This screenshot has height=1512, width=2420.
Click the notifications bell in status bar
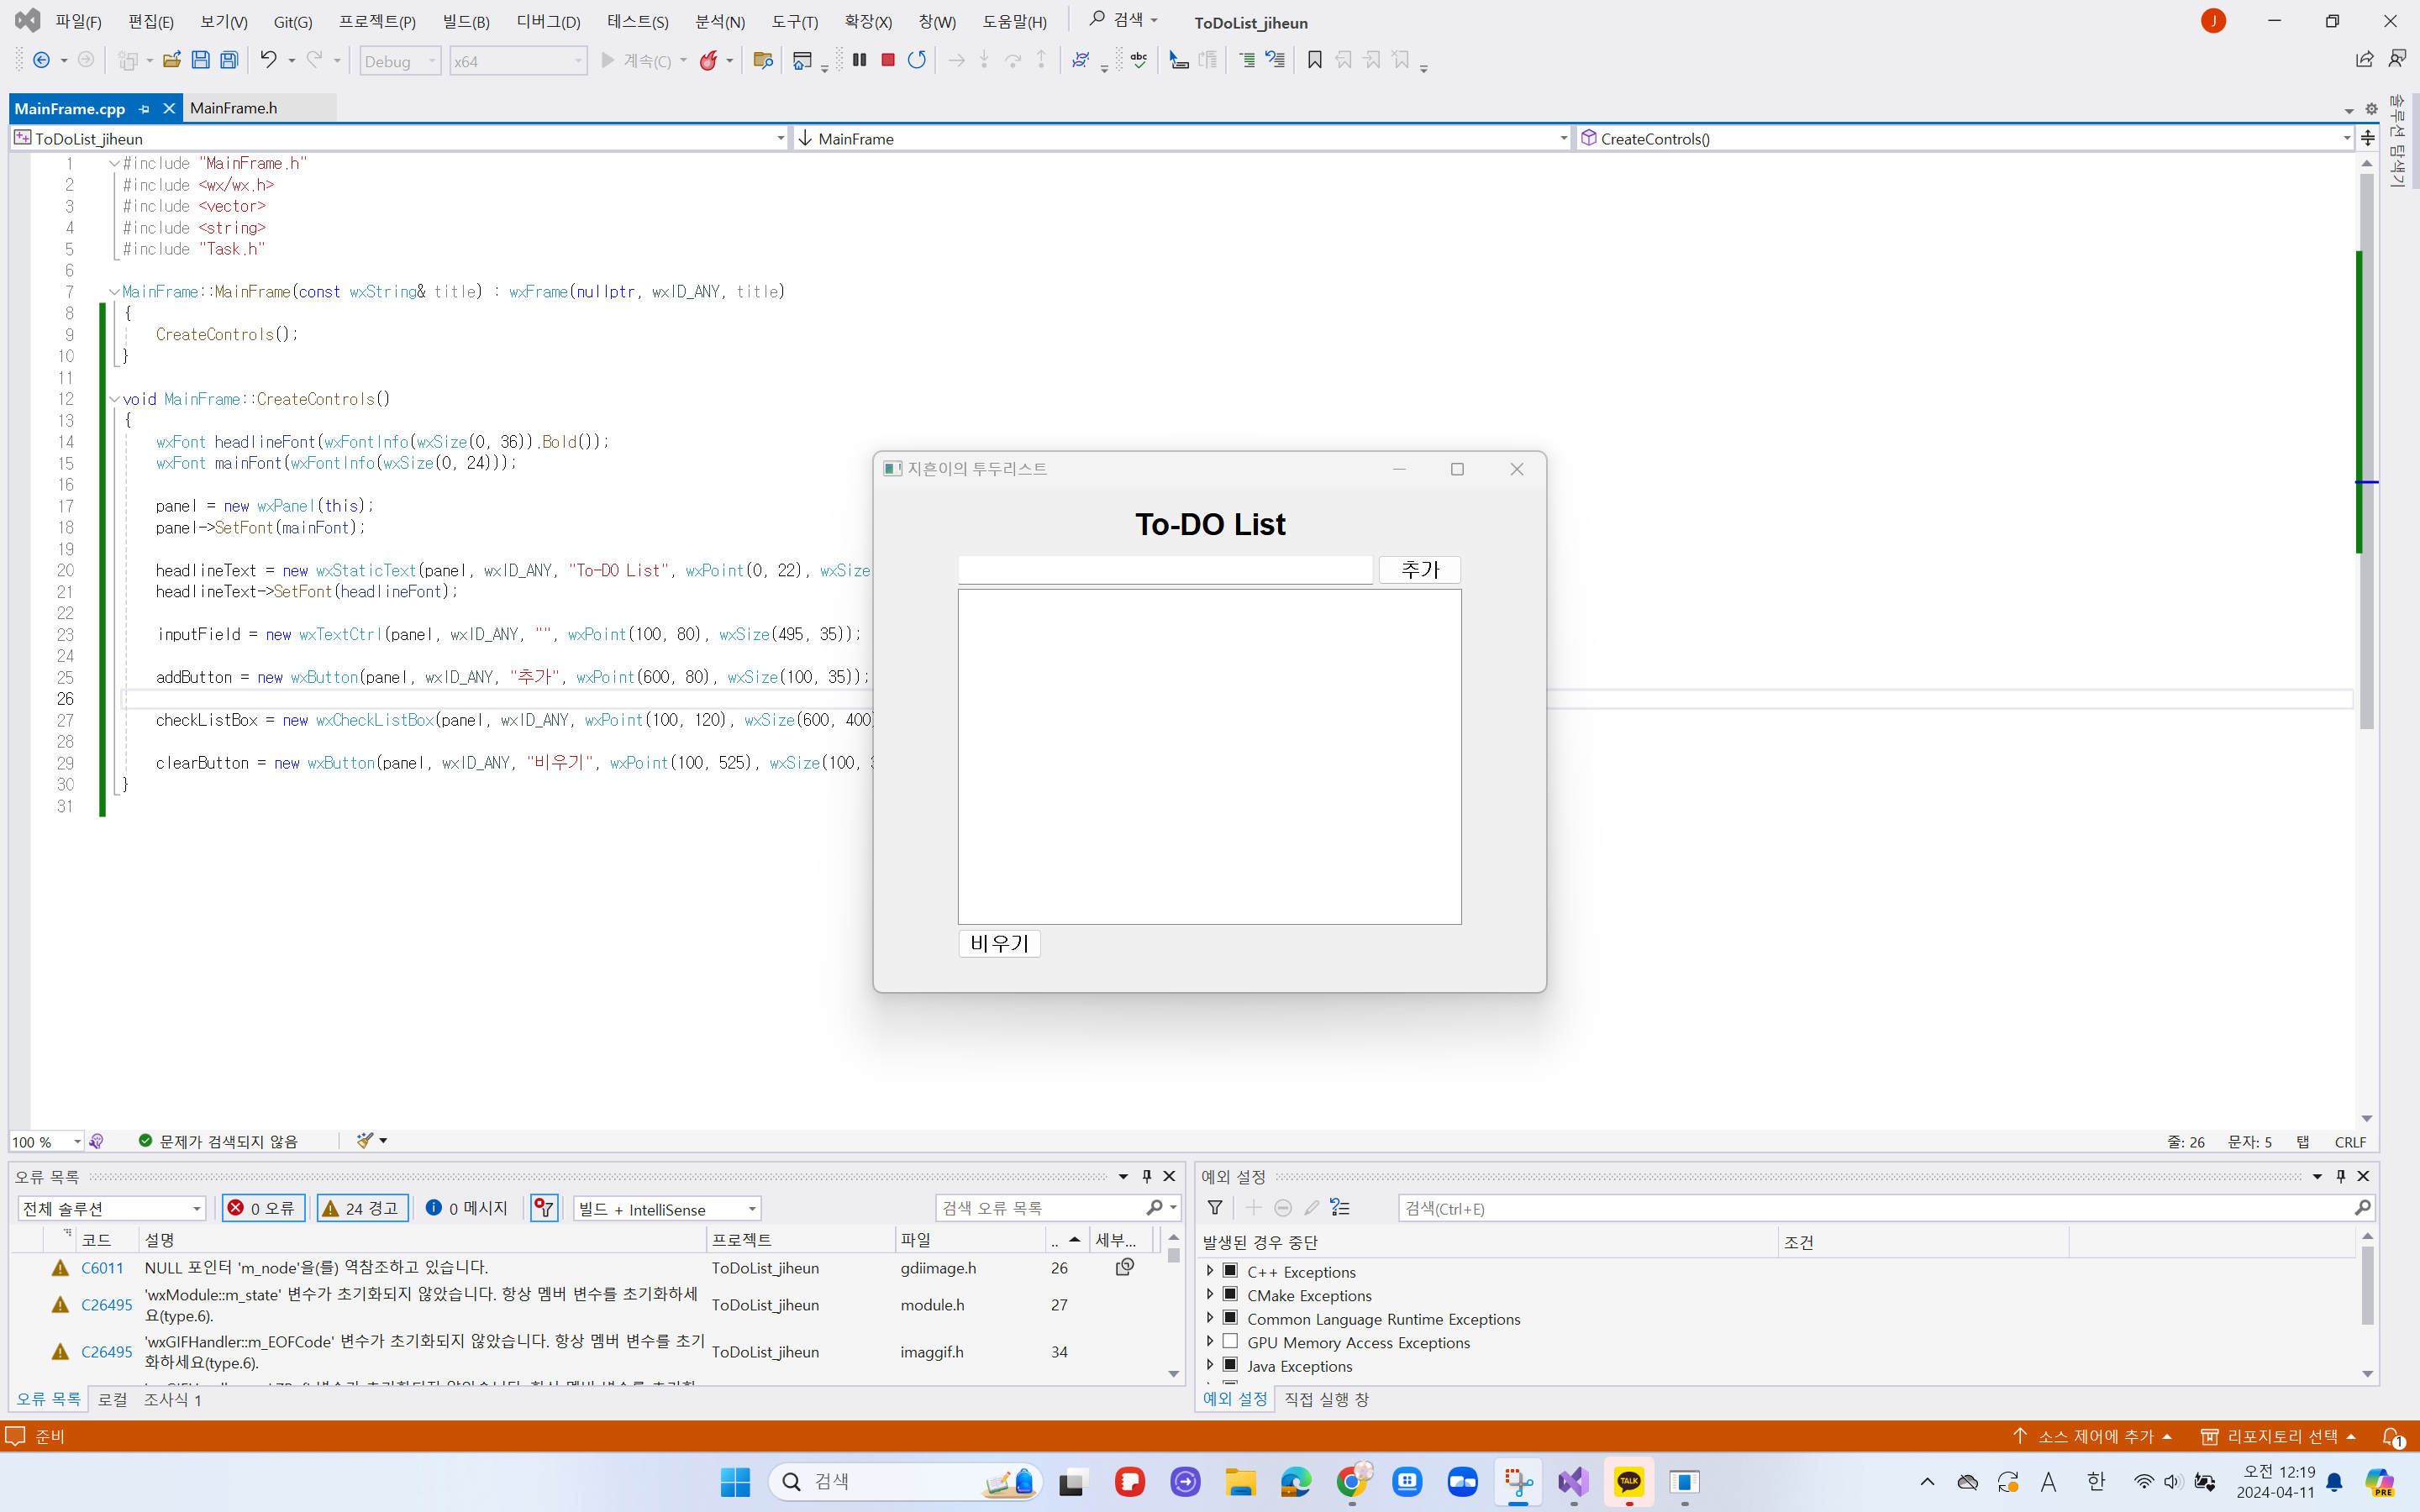2391,1437
